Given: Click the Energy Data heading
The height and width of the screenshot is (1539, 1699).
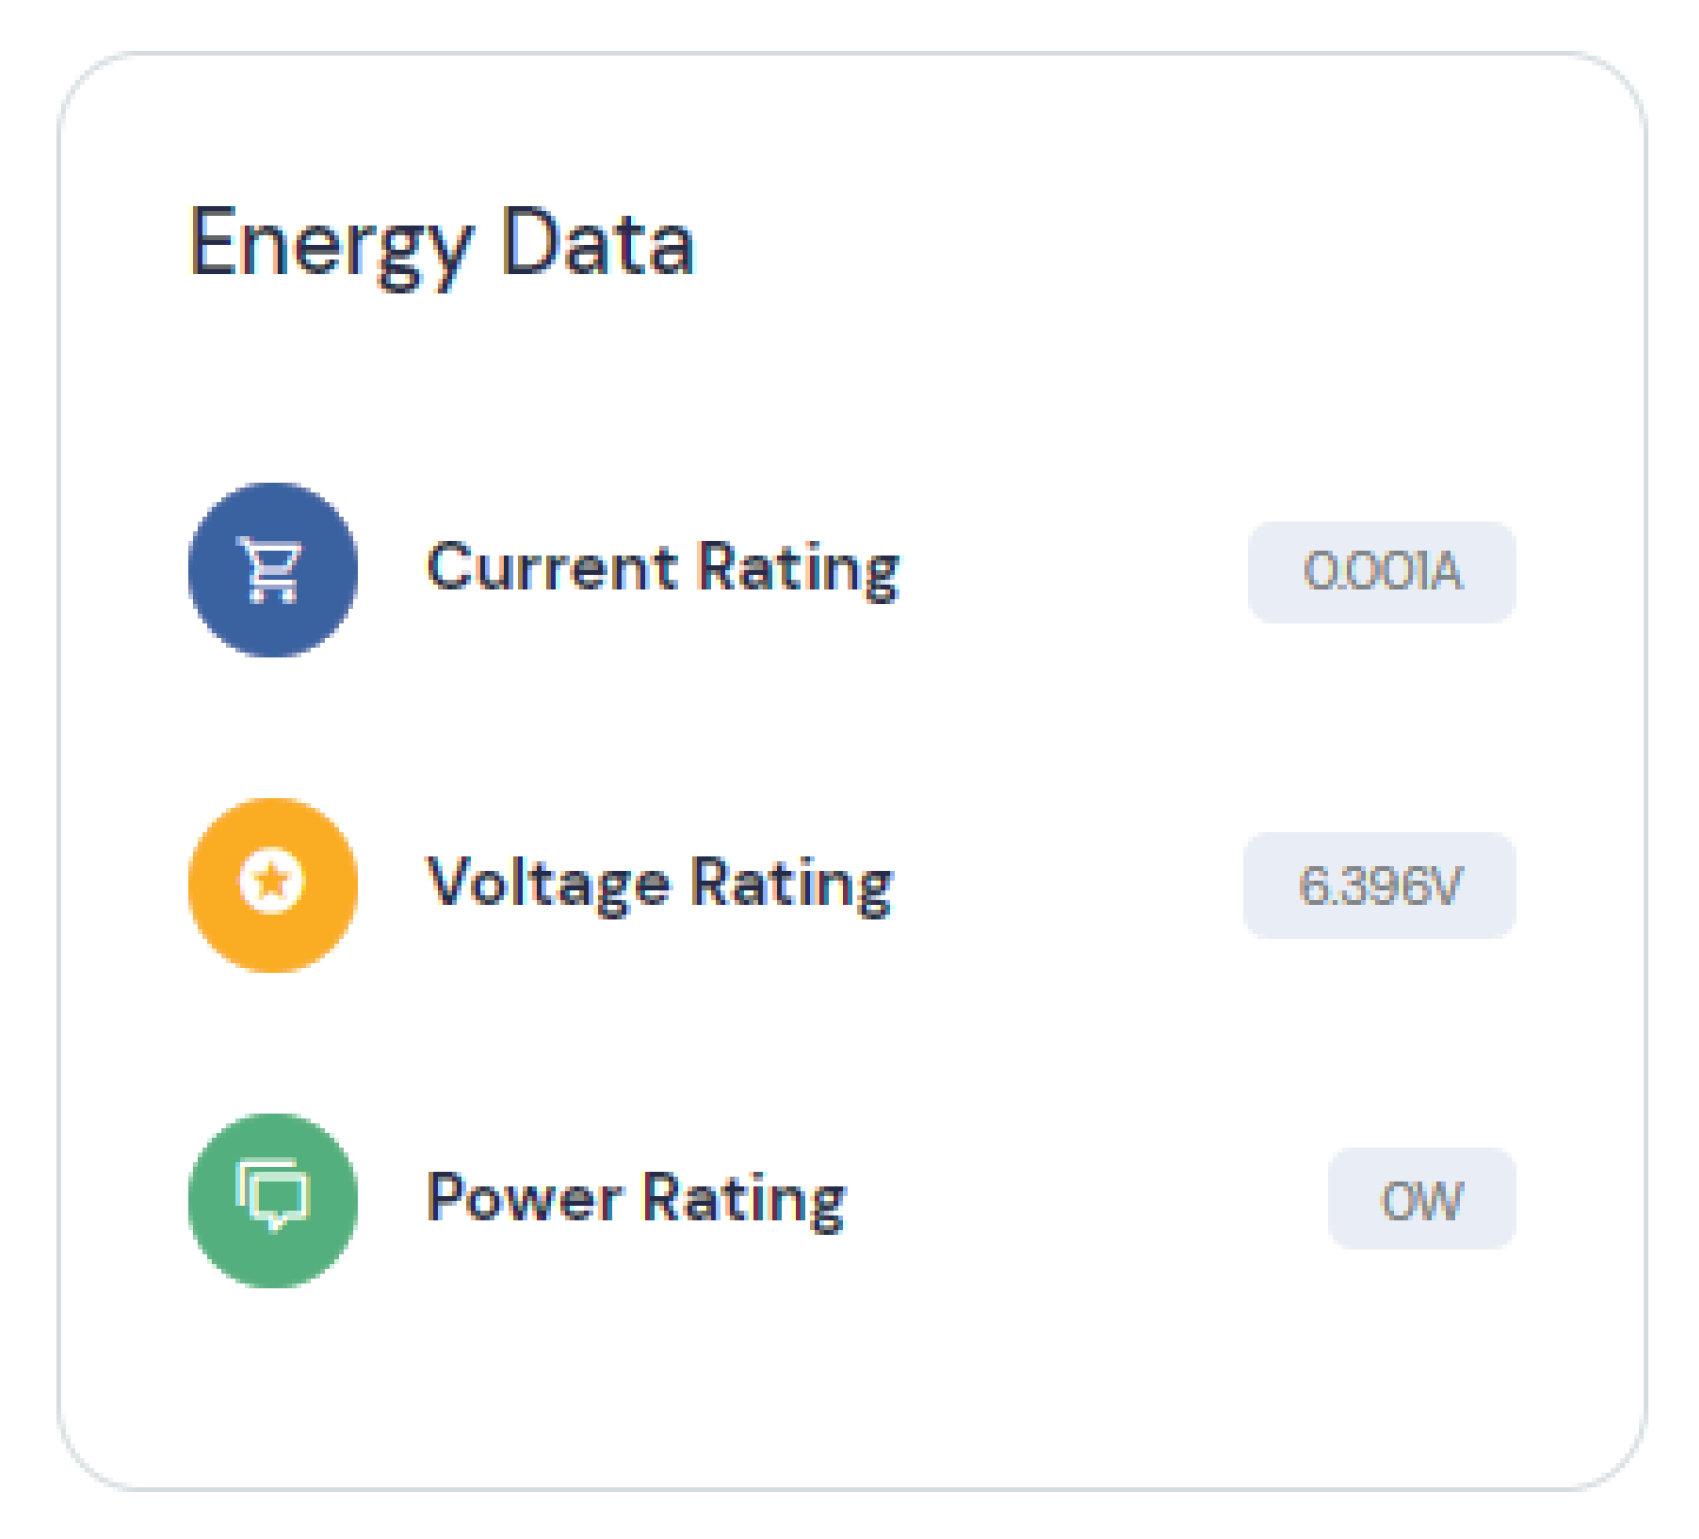Looking at the screenshot, I should 441,243.
